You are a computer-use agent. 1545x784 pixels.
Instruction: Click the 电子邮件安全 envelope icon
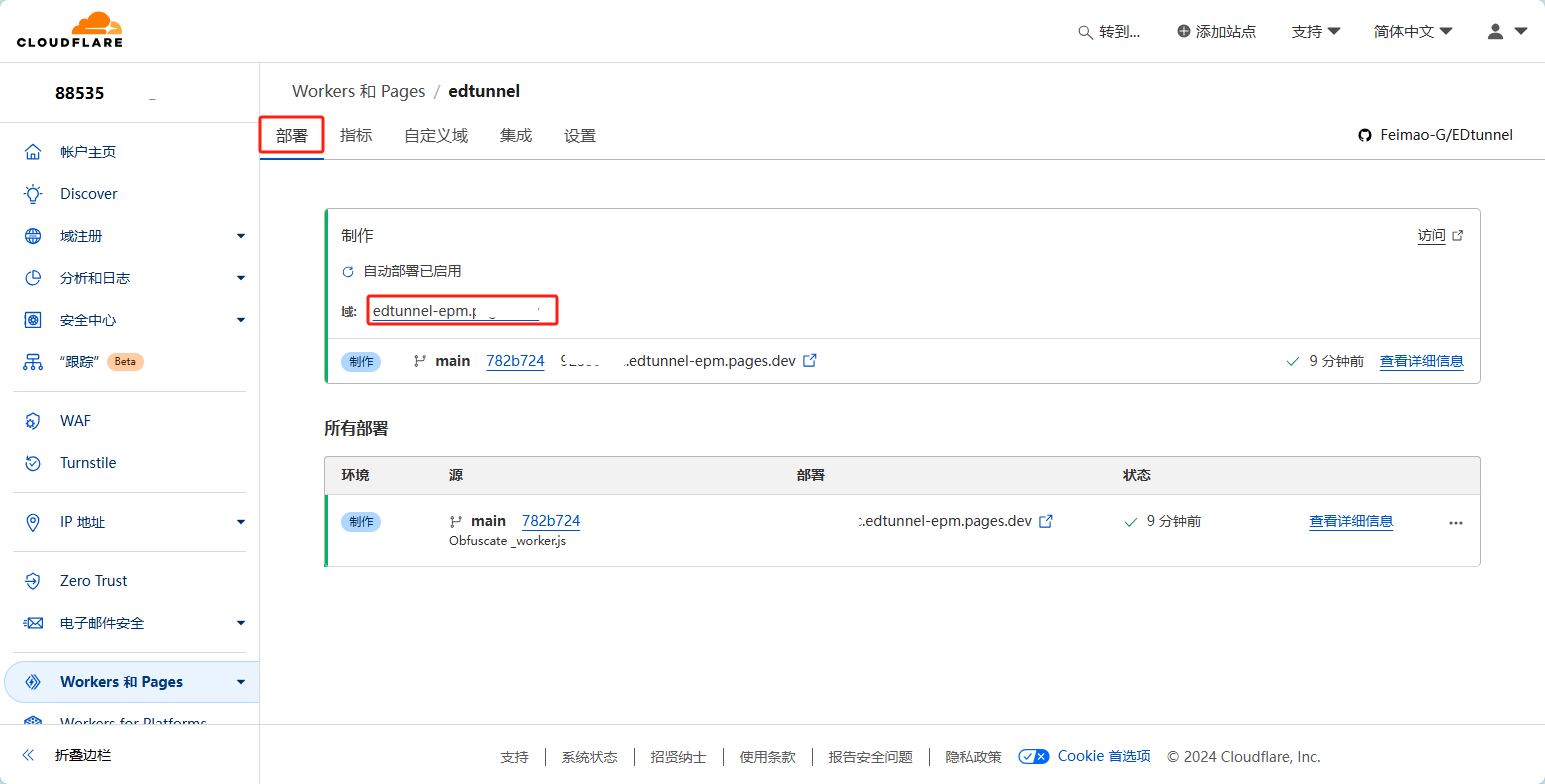coord(33,623)
